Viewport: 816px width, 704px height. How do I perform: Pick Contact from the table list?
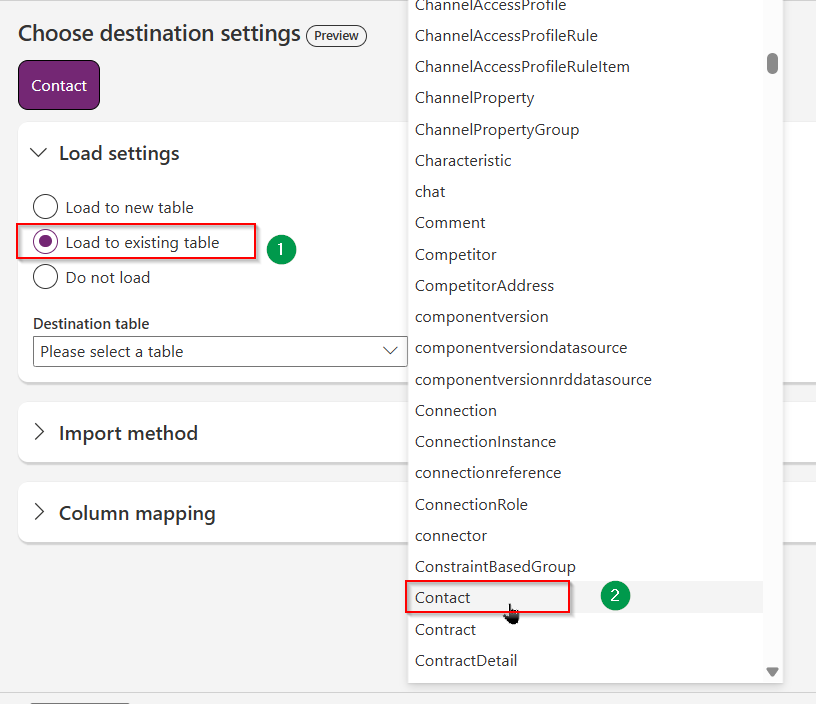tap(585, 597)
